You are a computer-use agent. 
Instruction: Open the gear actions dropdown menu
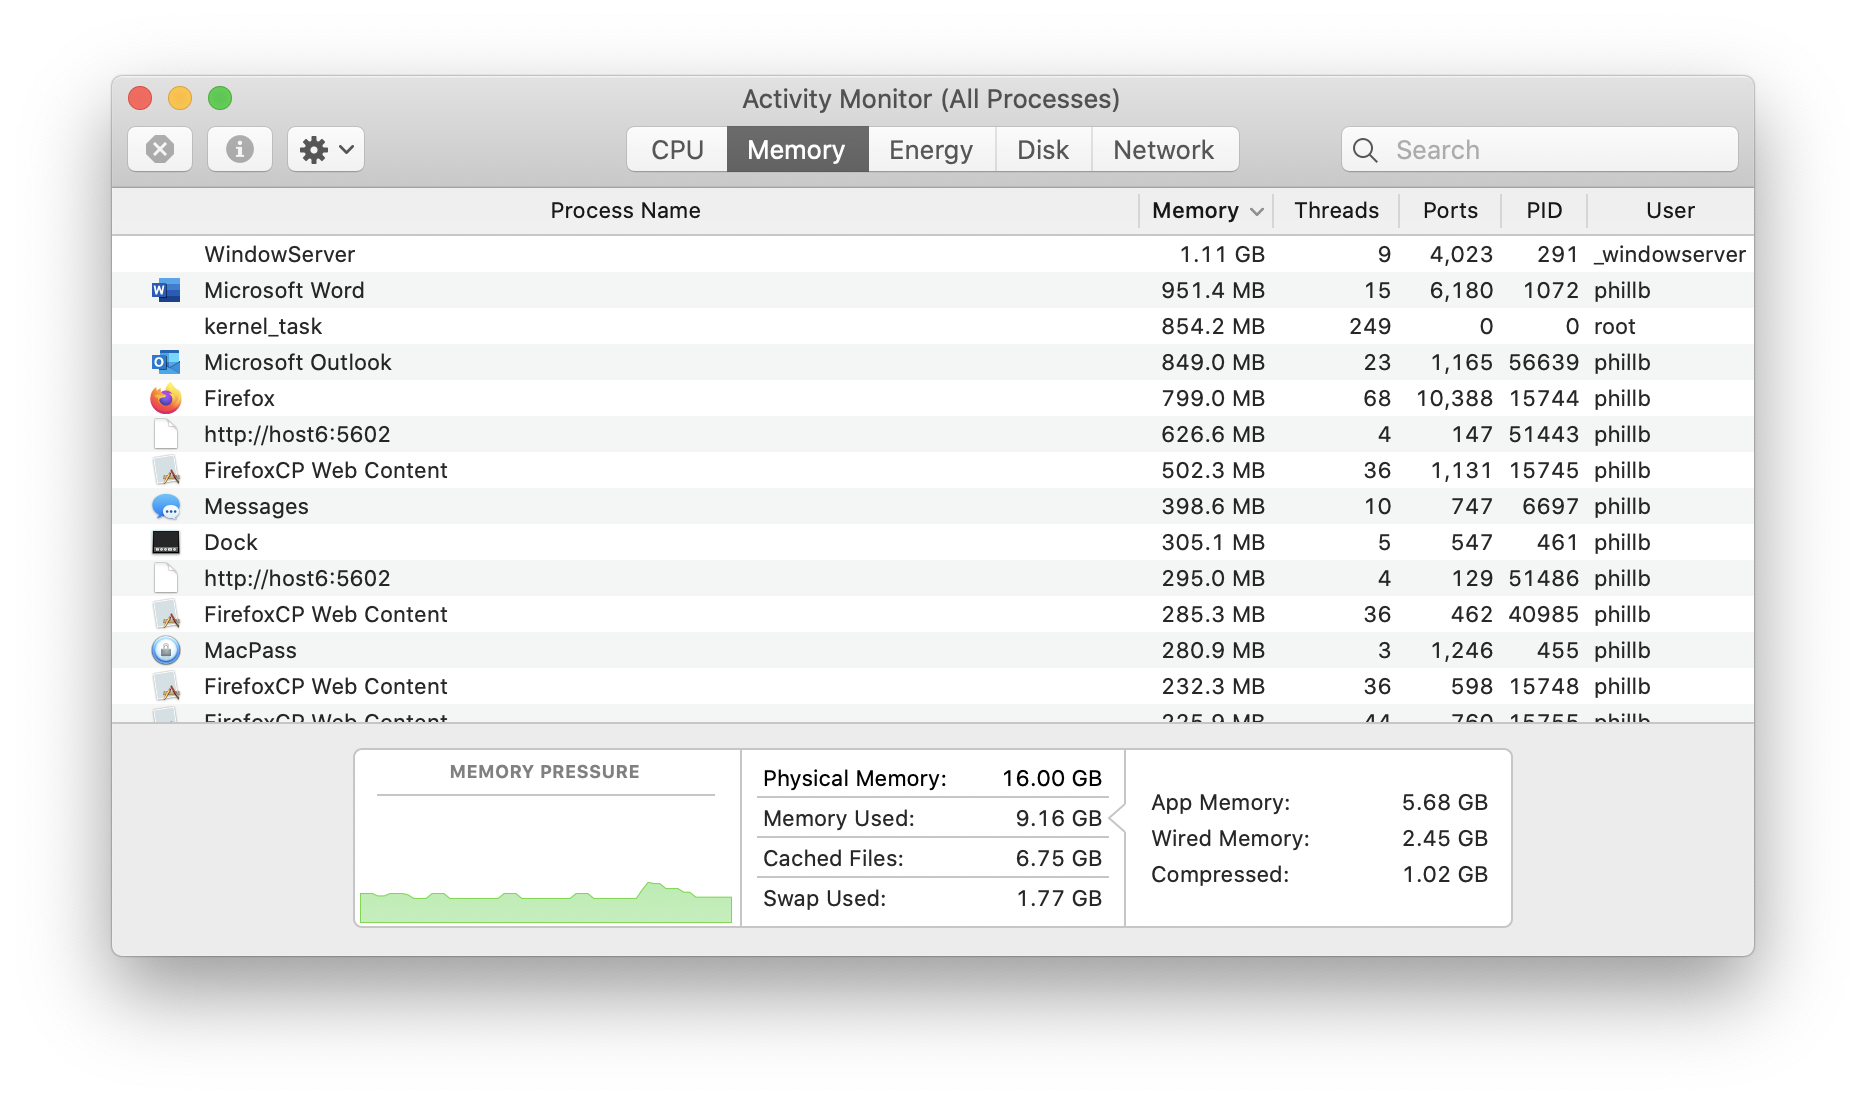(x=326, y=150)
